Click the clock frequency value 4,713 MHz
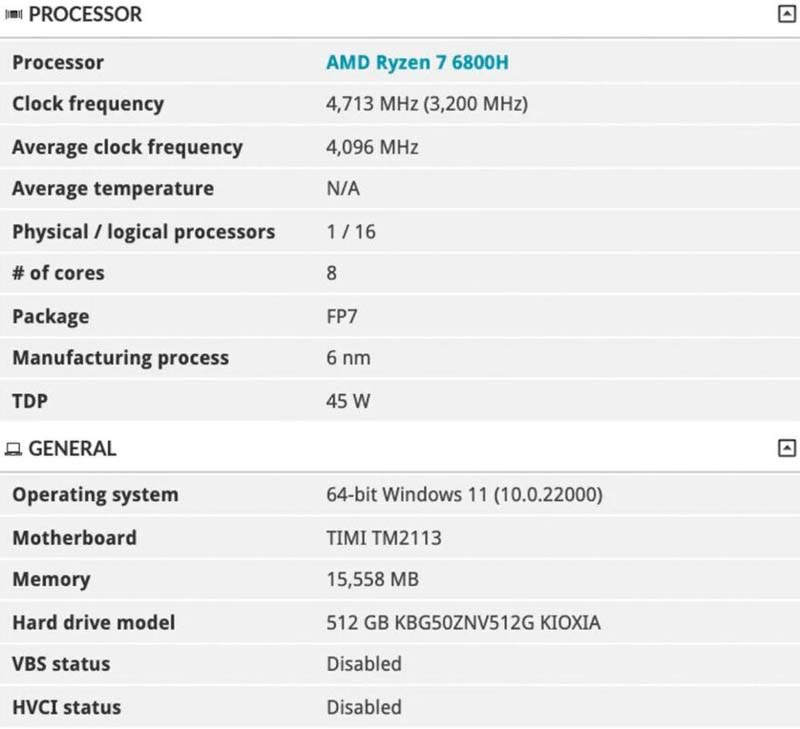The width and height of the screenshot is (800, 729). [x=427, y=104]
